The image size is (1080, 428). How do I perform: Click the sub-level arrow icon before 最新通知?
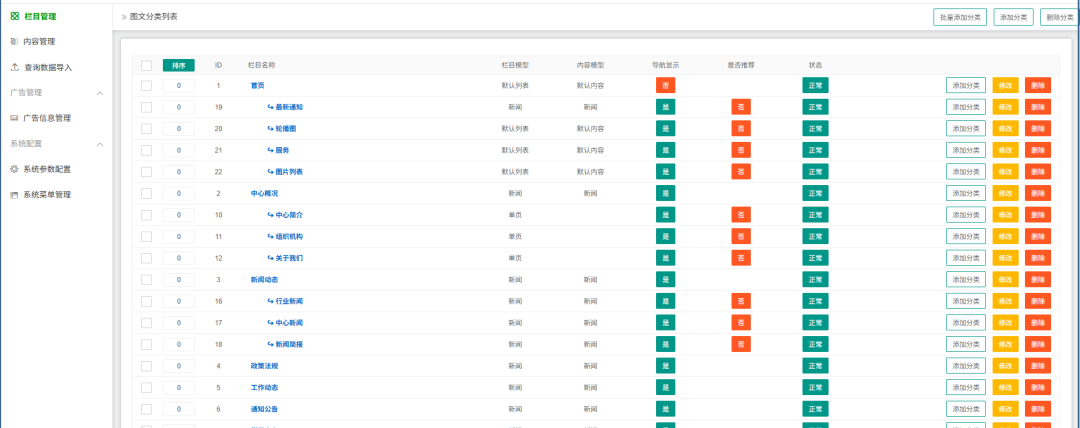[270, 107]
